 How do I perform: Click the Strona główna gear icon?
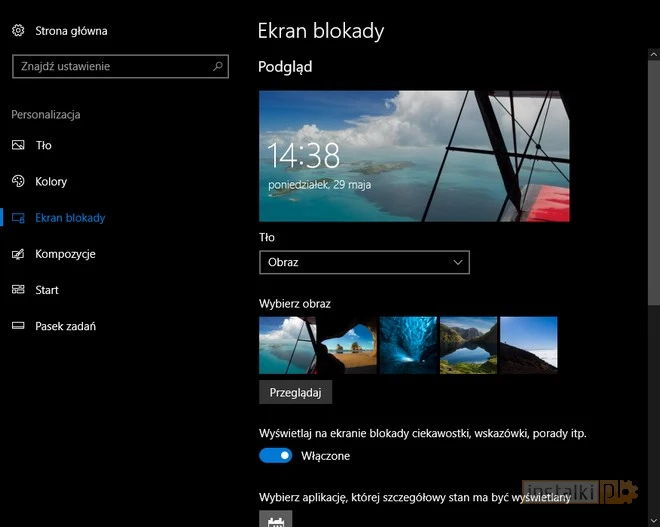tap(18, 31)
